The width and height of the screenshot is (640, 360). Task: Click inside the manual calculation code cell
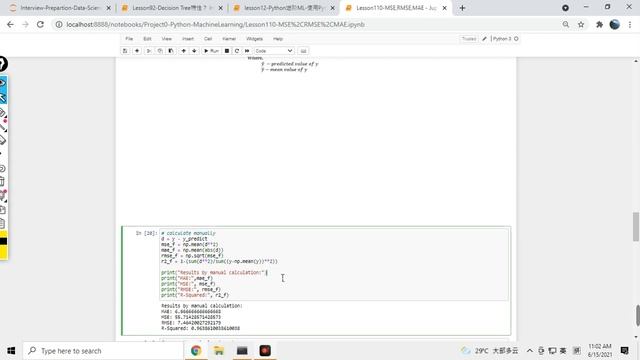coord(334,264)
